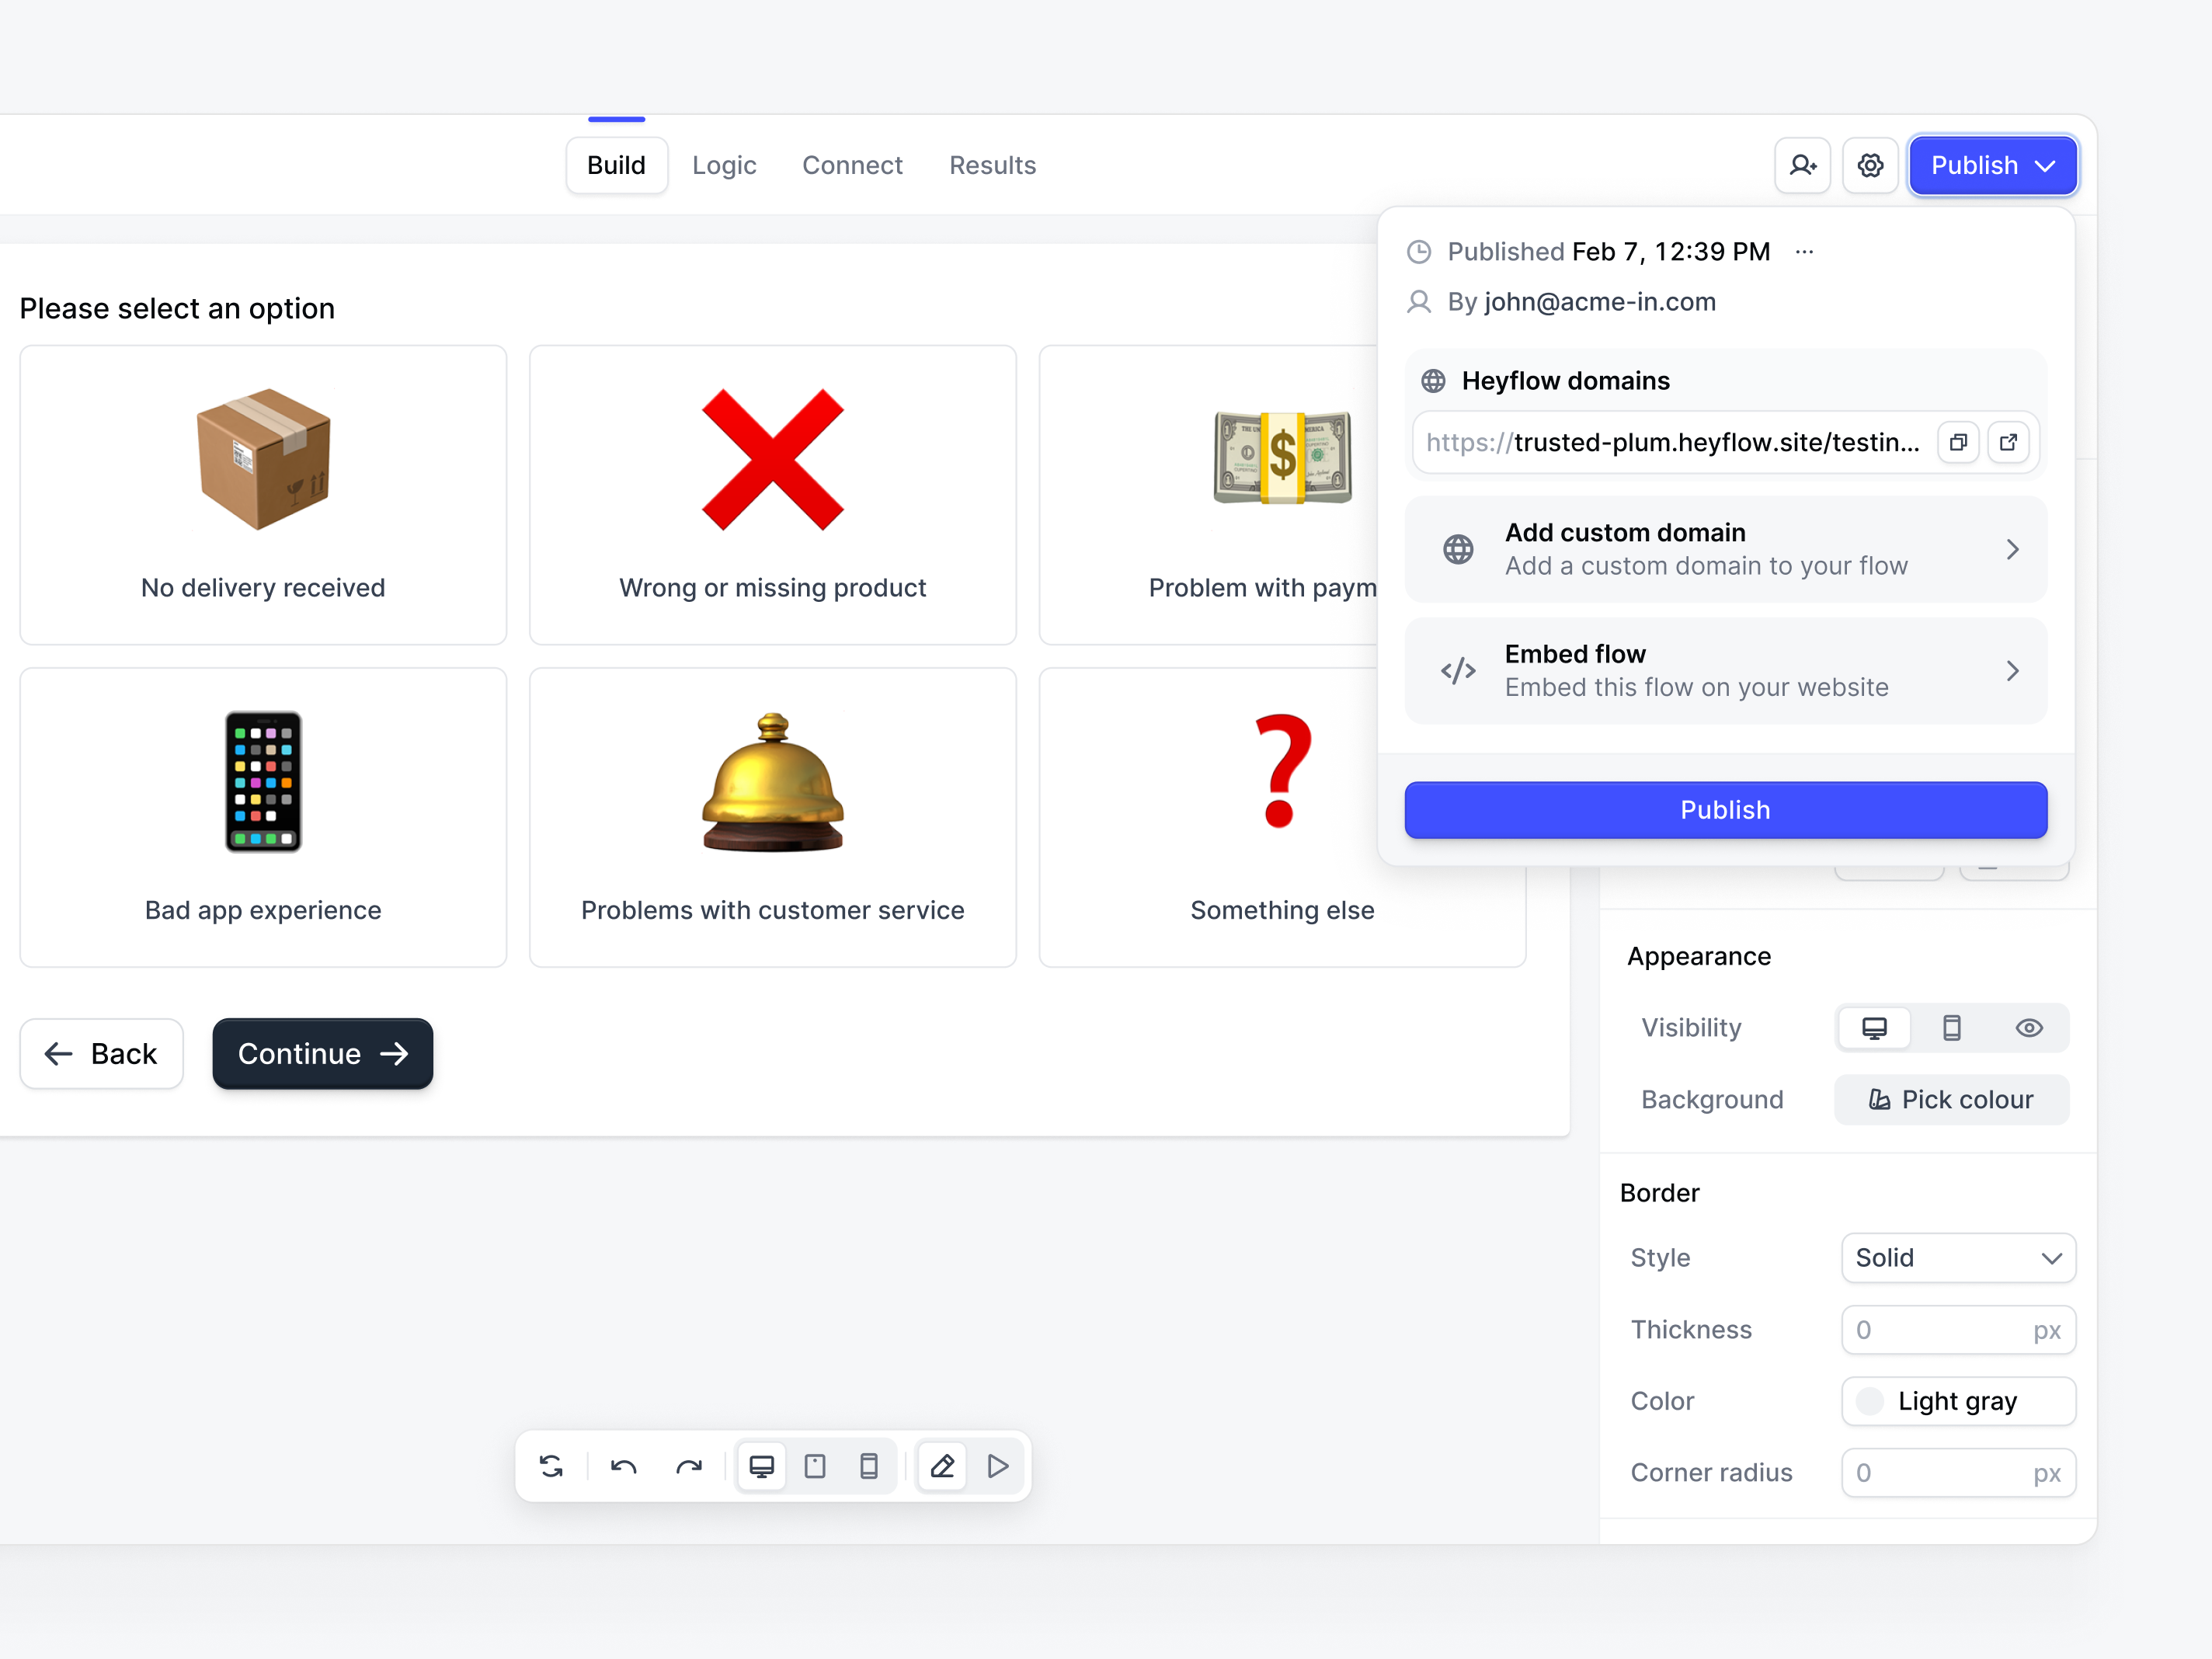
Task: Select edit mode pencil icon
Action: (x=942, y=1466)
